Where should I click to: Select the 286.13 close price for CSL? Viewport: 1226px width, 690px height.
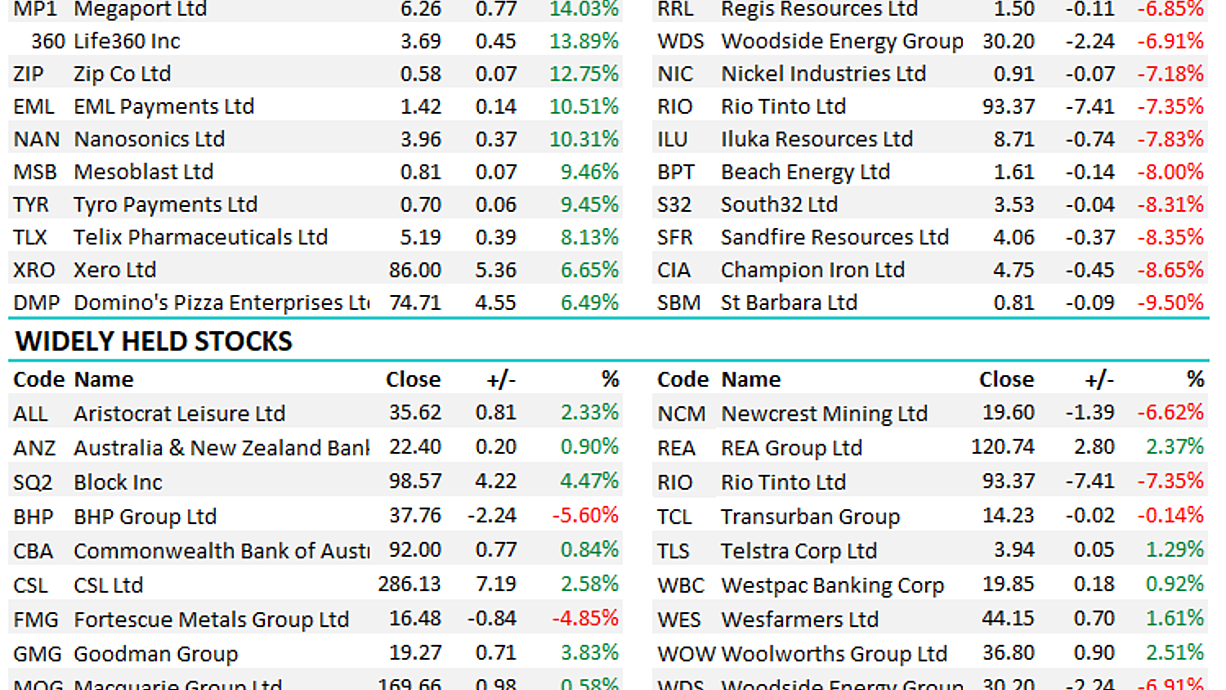[x=410, y=585]
